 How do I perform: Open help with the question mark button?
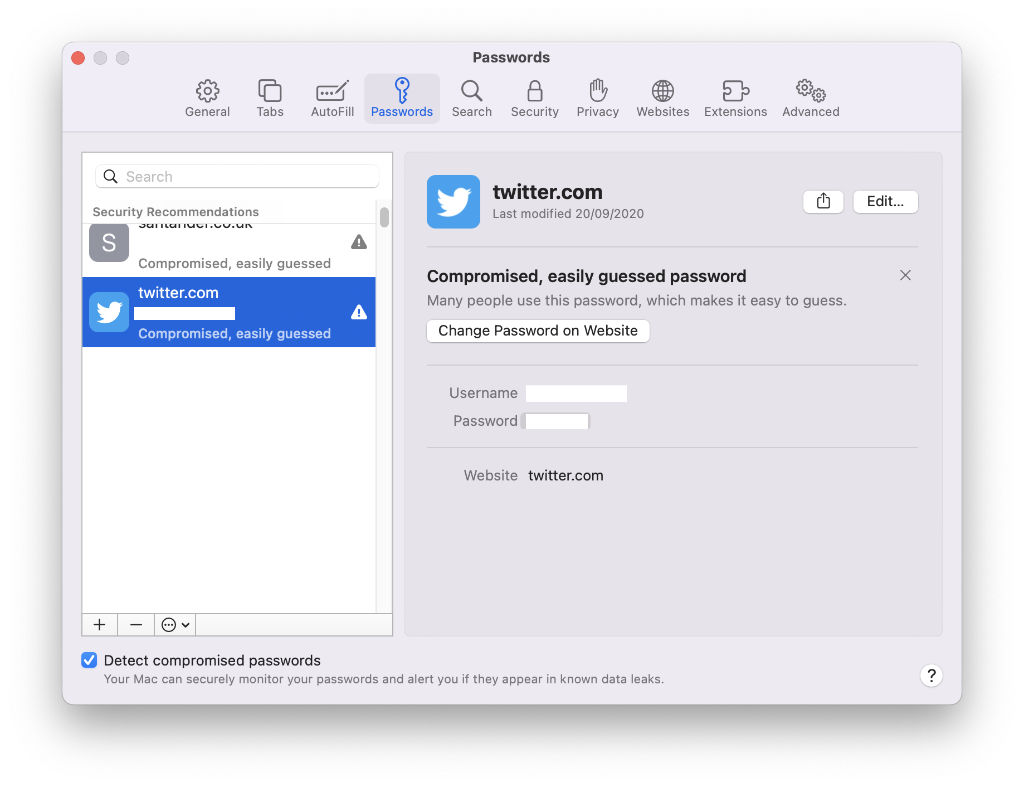(931, 675)
